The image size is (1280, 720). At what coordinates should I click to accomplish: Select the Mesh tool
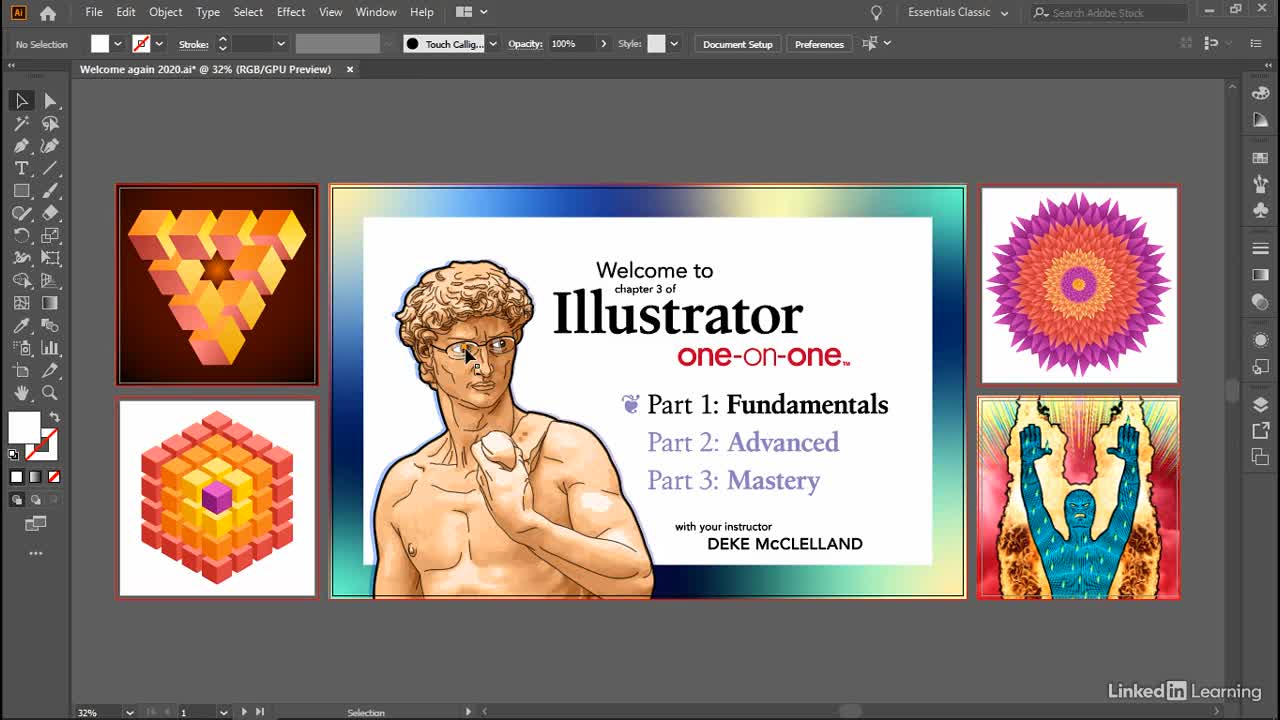(x=21, y=303)
